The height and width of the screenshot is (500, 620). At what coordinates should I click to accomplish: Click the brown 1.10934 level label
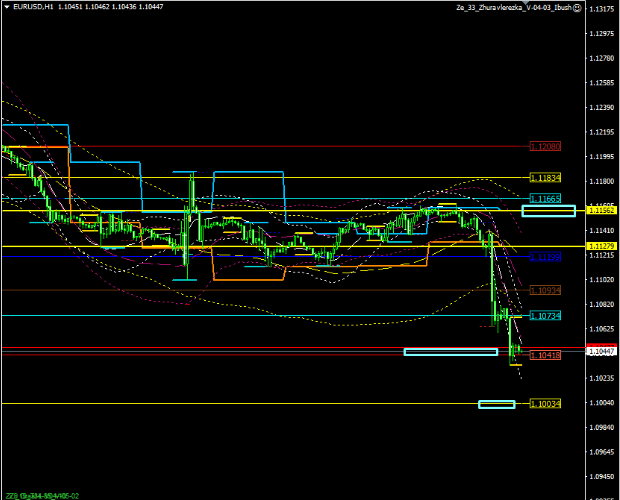point(545,290)
